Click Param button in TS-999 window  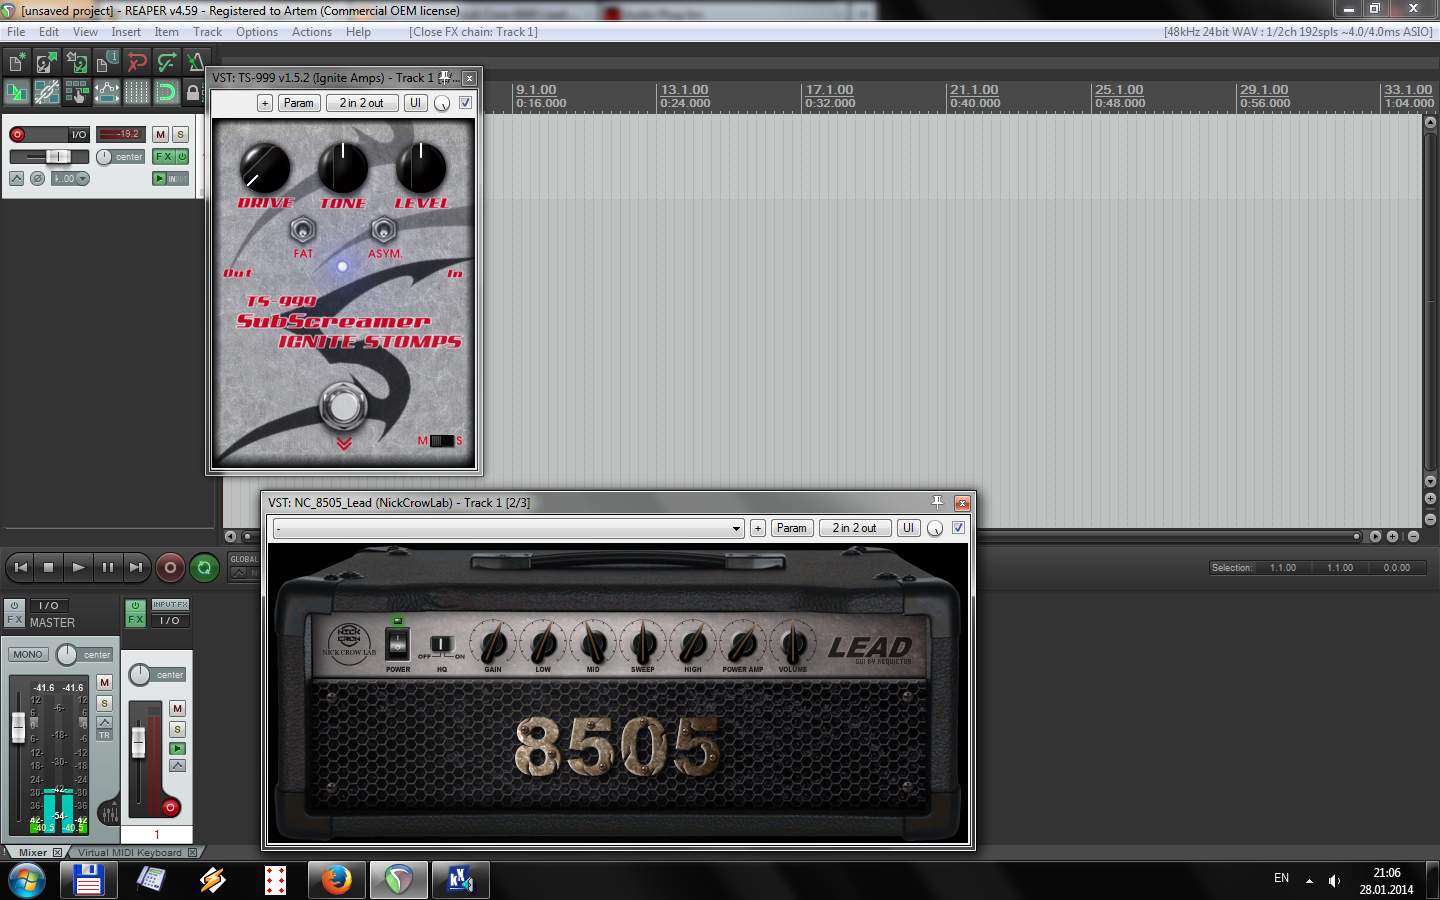tap(298, 103)
